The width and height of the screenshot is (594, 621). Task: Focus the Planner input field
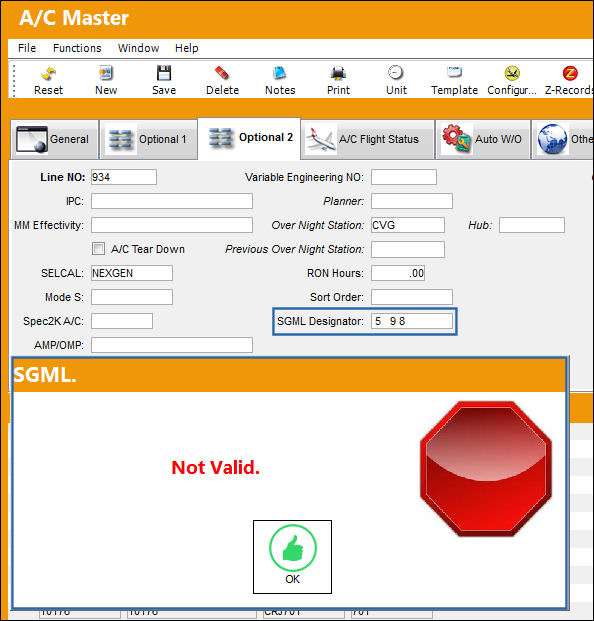pyautogui.click(x=411, y=201)
